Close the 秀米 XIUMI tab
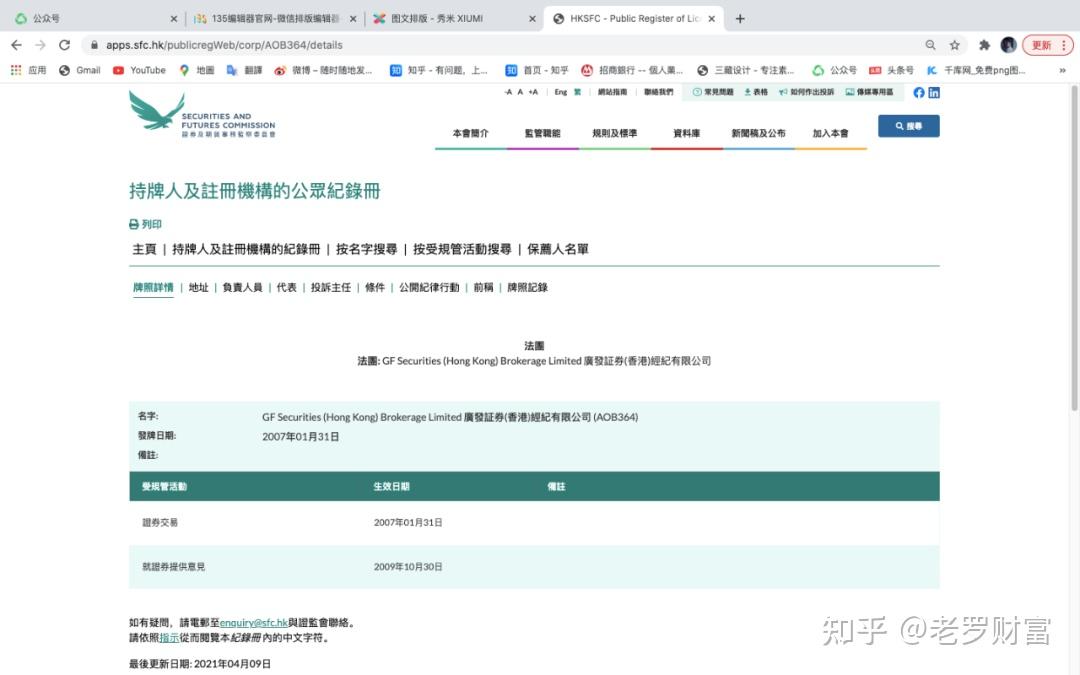Viewport: 1080px width, 675px height. point(532,19)
